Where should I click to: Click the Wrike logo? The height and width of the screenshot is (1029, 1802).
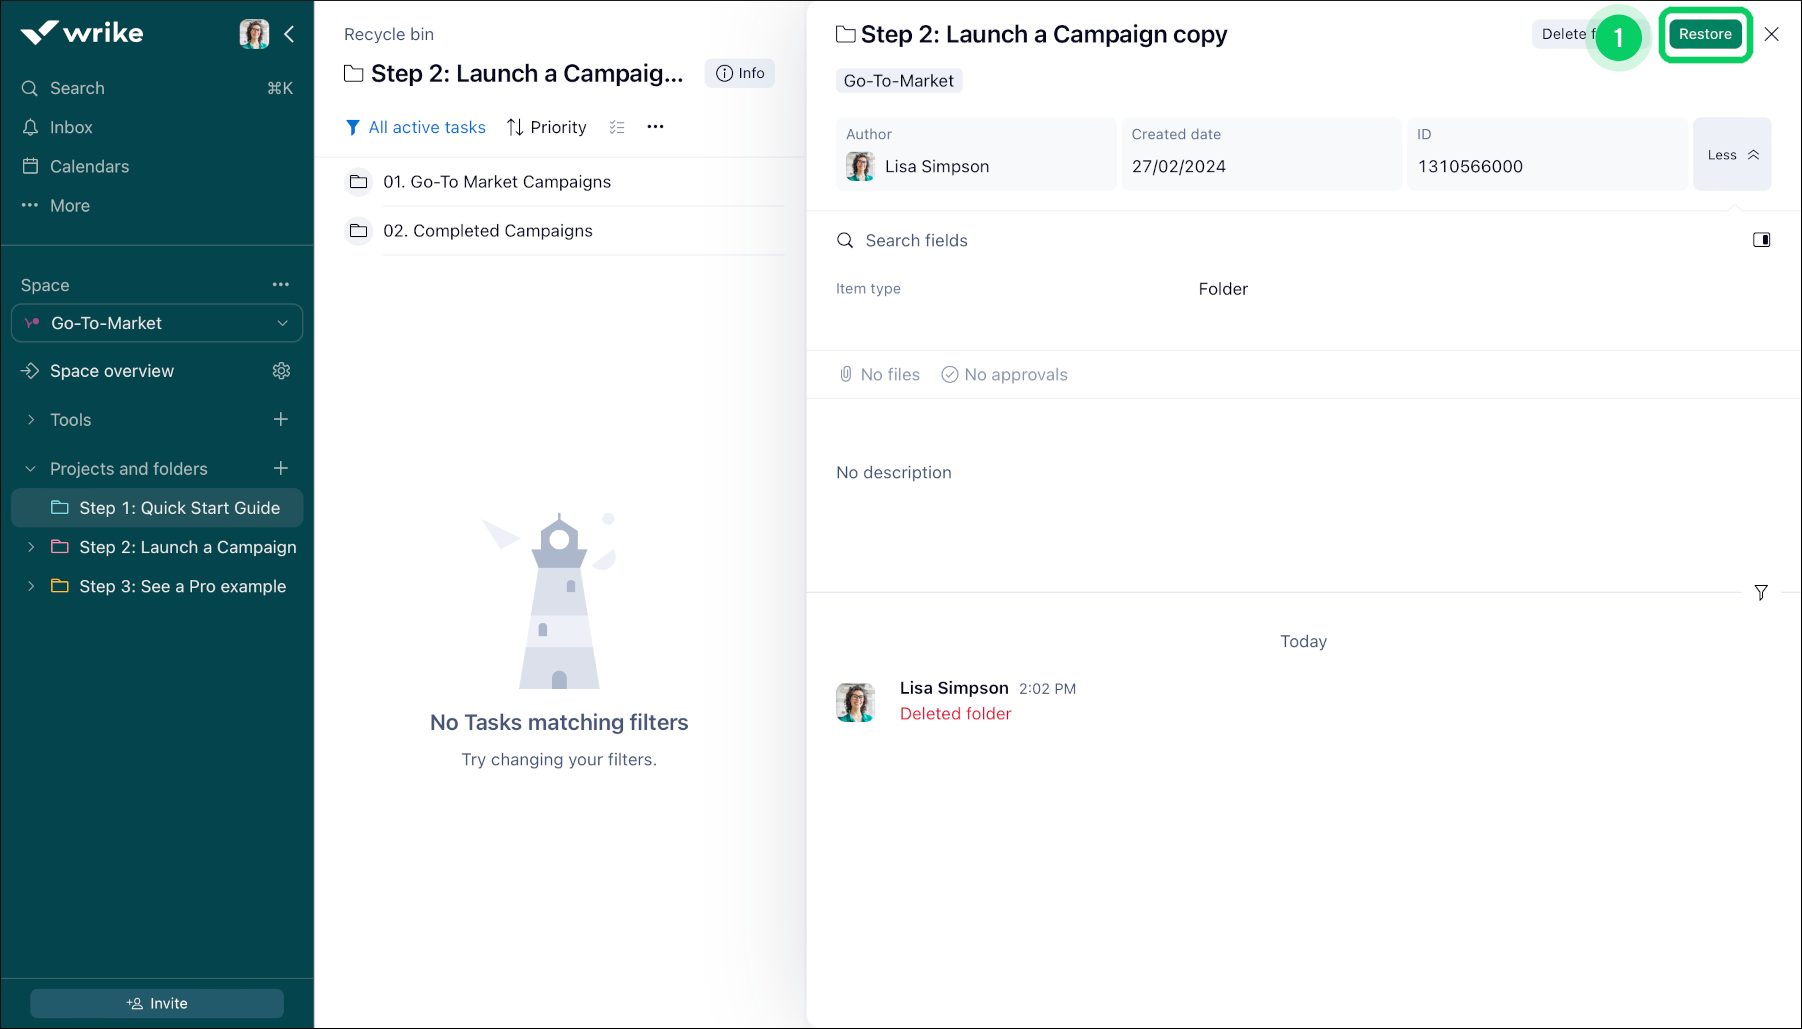pyautogui.click(x=82, y=33)
